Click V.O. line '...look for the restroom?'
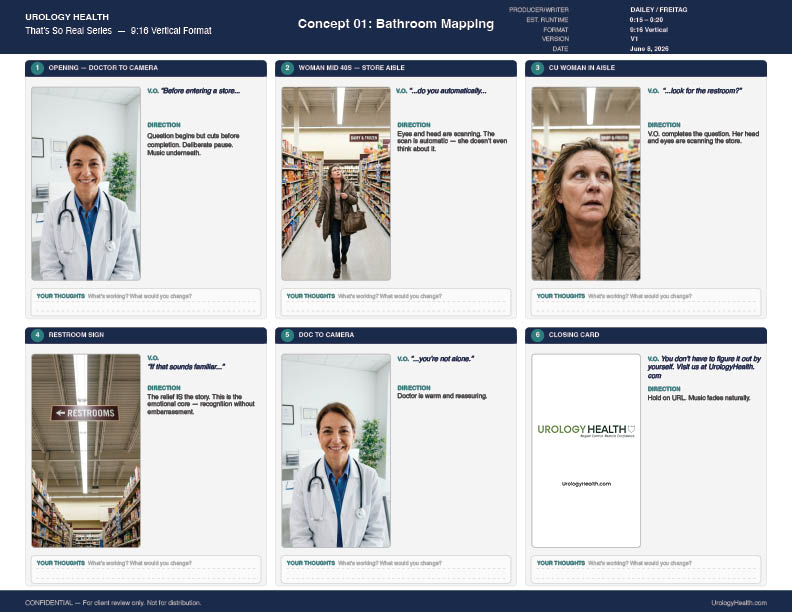792x612 pixels. click(x=703, y=91)
